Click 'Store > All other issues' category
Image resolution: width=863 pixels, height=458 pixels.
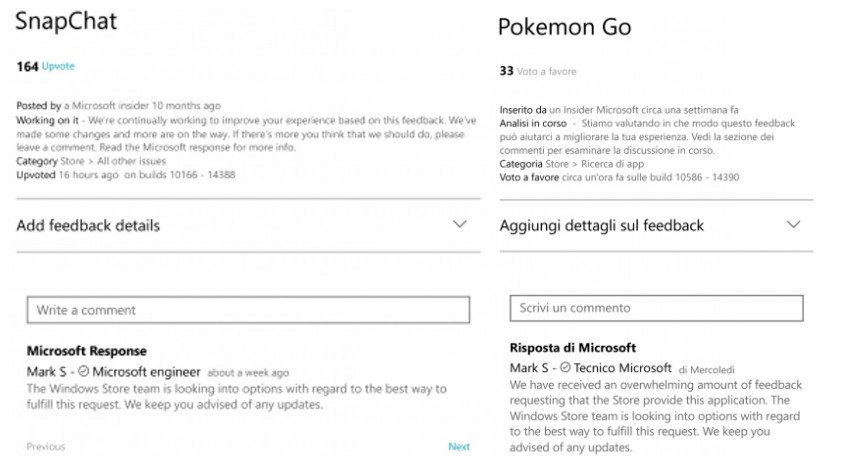click(113, 161)
